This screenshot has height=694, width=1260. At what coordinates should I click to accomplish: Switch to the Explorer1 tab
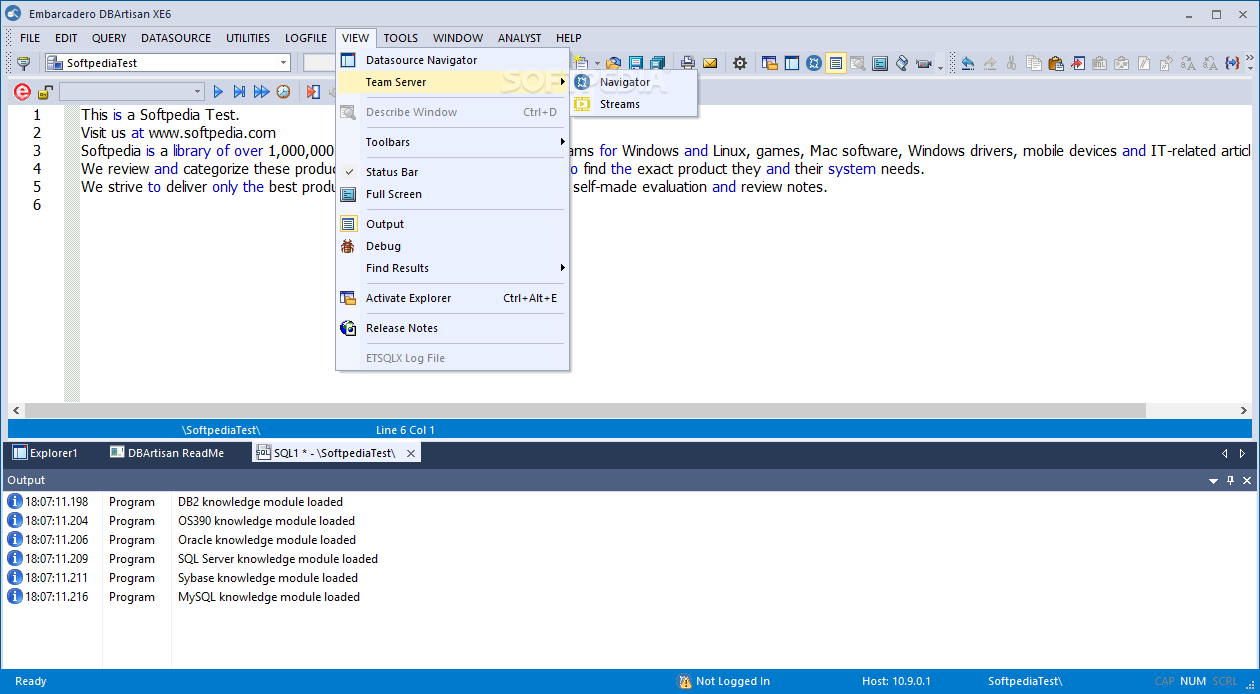point(46,453)
